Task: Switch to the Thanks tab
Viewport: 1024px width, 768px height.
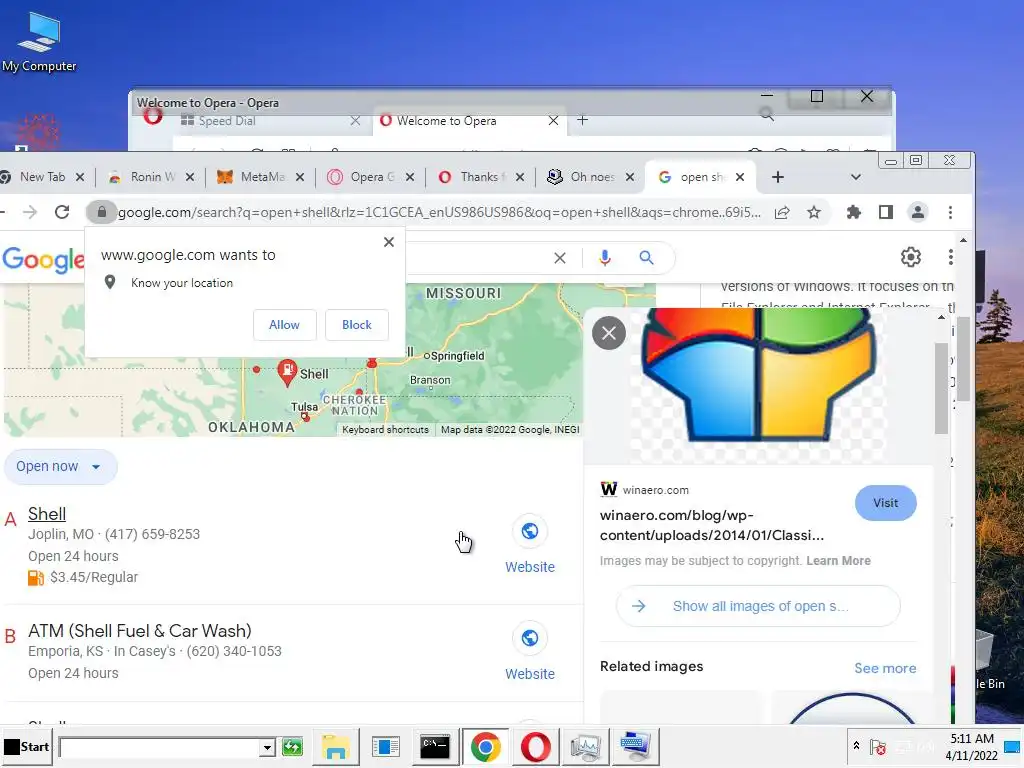Action: [x=479, y=177]
